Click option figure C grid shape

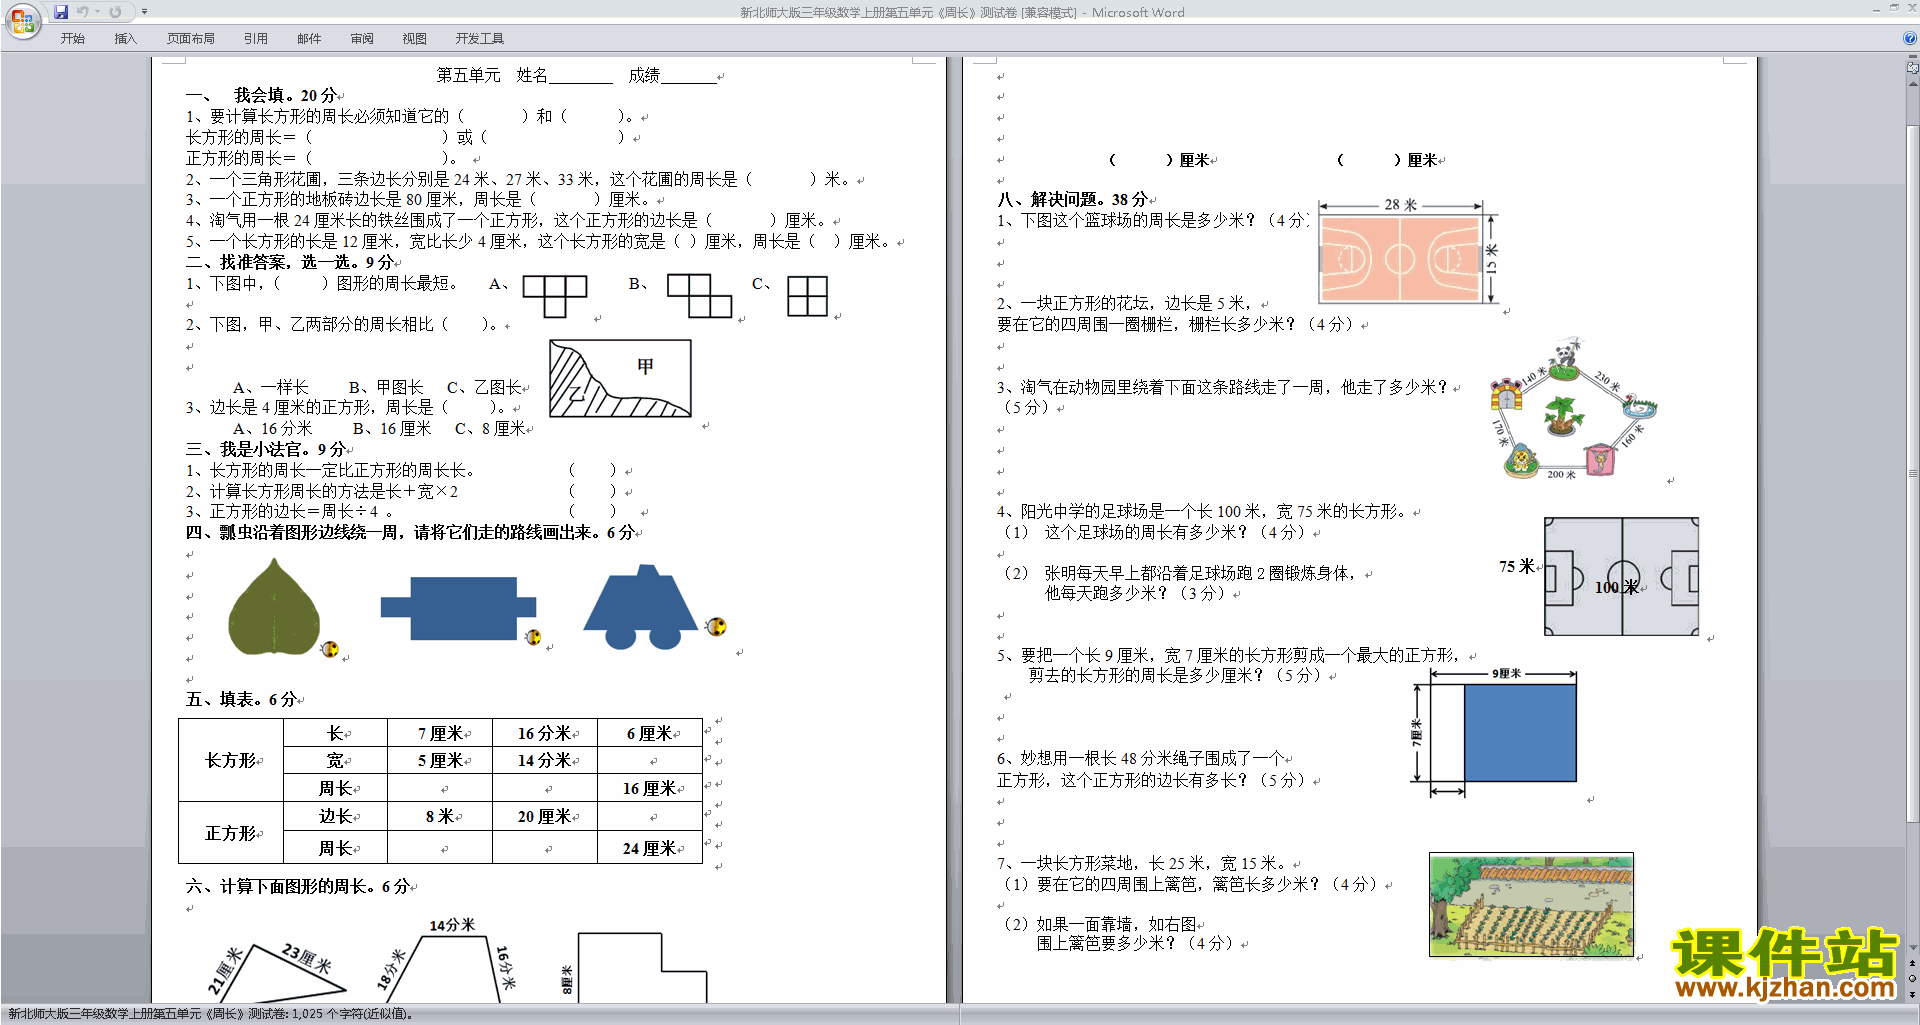(x=807, y=296)
